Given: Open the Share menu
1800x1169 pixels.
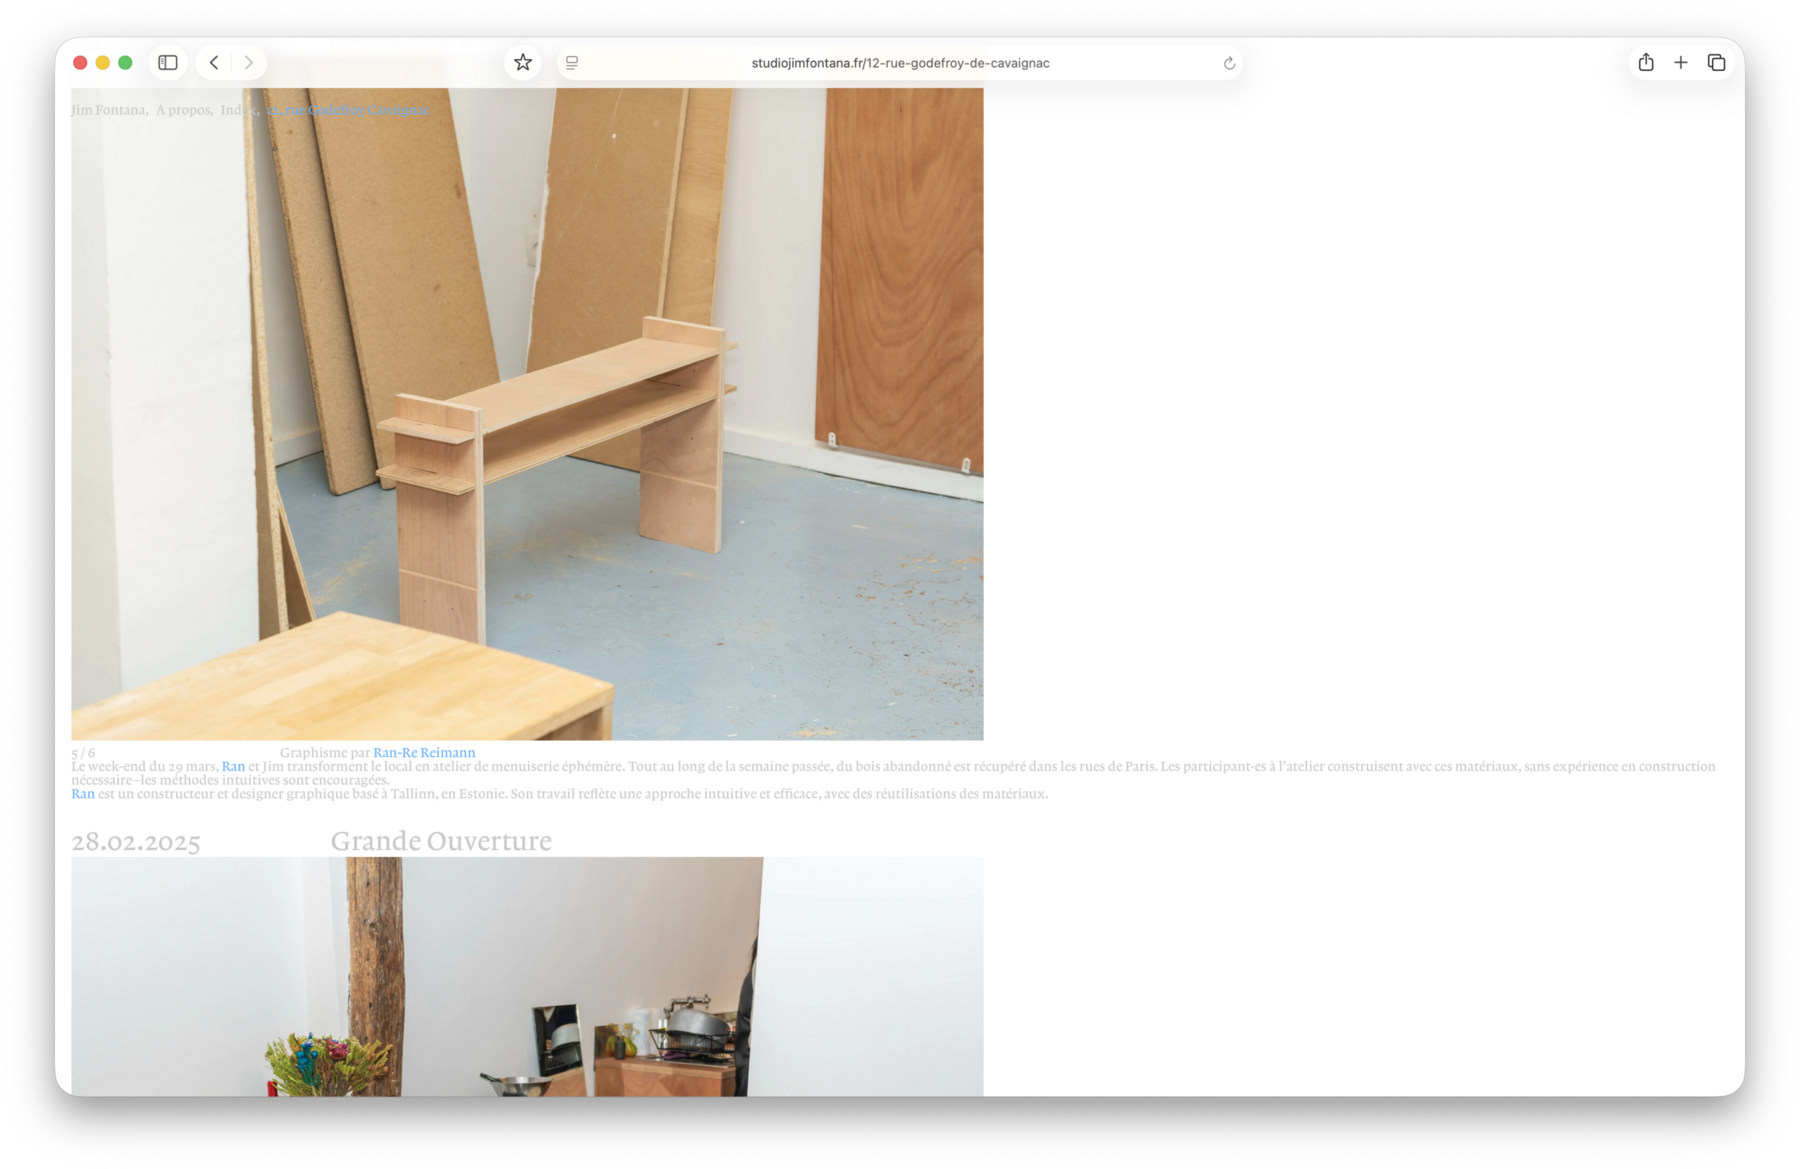Looking at the screenshot, I should tap(1646, 63).
